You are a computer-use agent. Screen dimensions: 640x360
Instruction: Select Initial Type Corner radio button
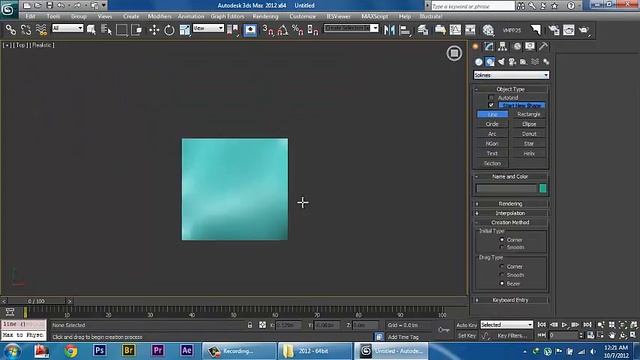coord(502,240)
